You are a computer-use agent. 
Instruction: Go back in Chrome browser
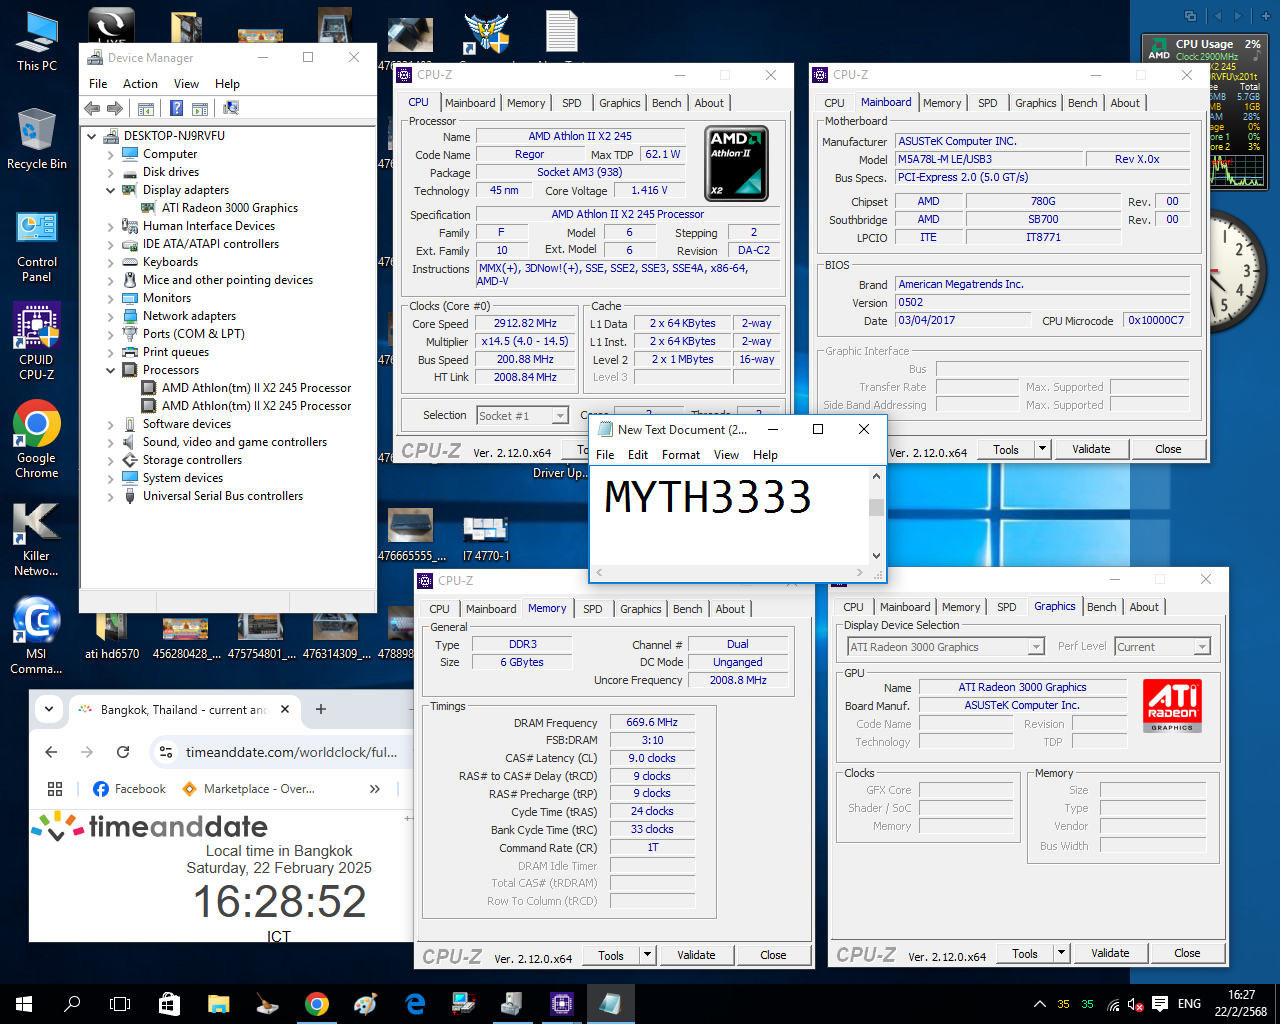(51, 752)
